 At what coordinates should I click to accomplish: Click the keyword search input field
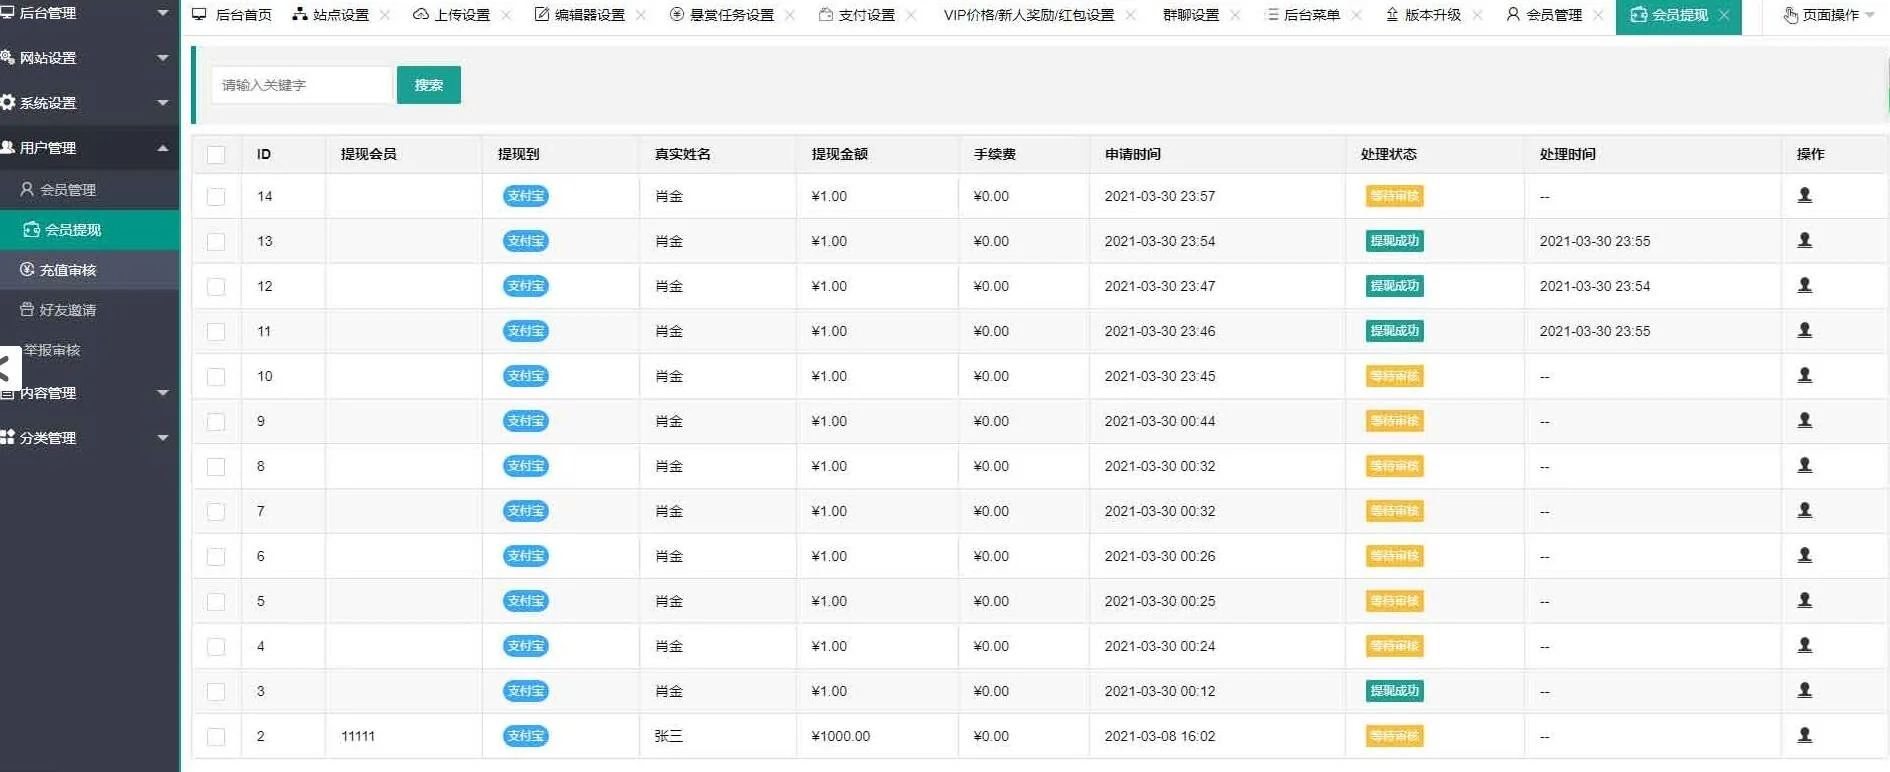click(x=300, y=85)
